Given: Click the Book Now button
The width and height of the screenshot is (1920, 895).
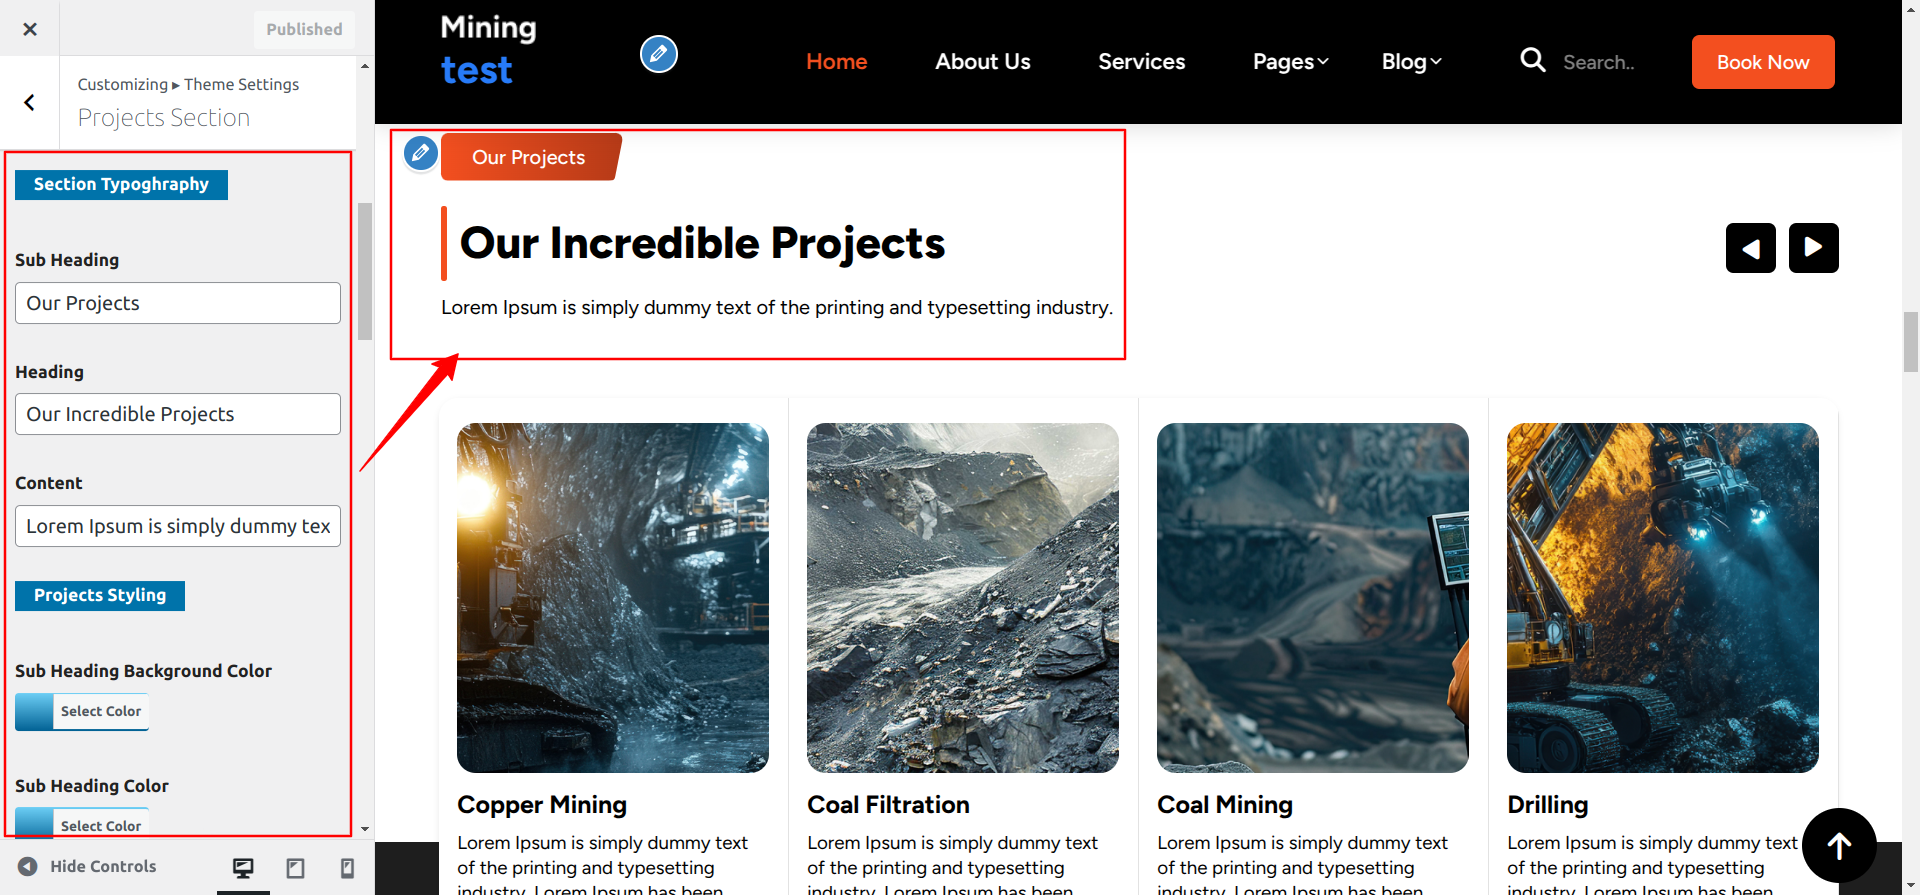Looking at the screenshot, I should pyautogui.click(x=1762, y=62).
